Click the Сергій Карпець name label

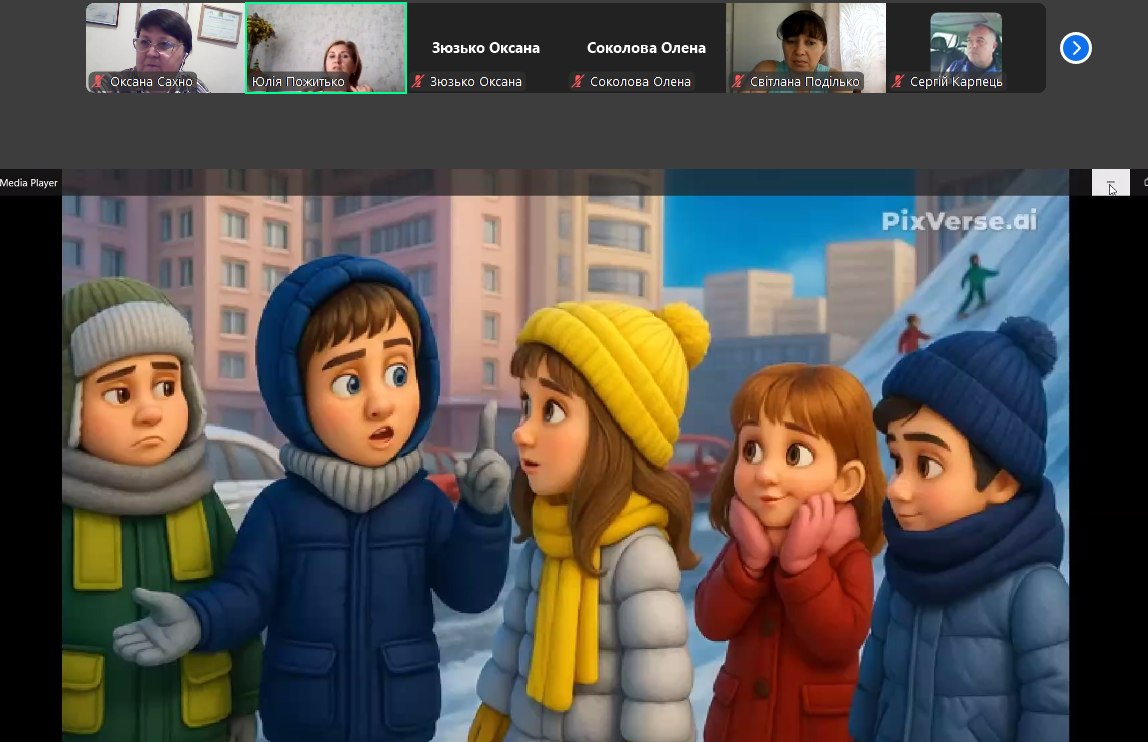(x=955, y=82)
